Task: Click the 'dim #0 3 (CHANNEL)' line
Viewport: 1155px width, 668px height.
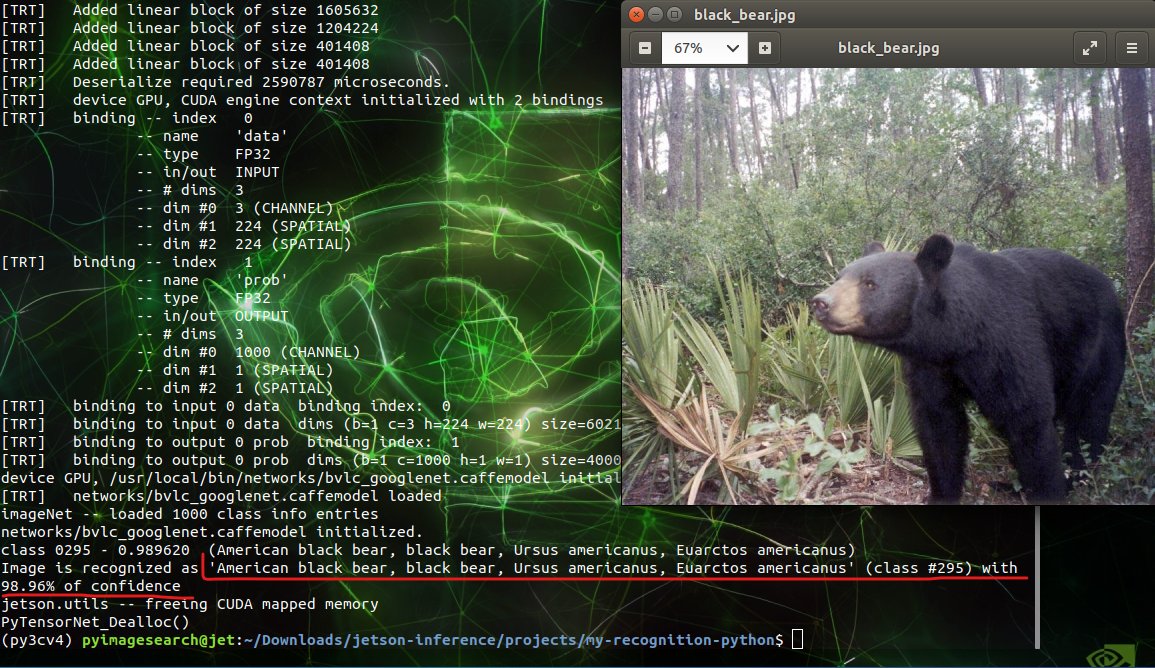Action: coord(235,208)
